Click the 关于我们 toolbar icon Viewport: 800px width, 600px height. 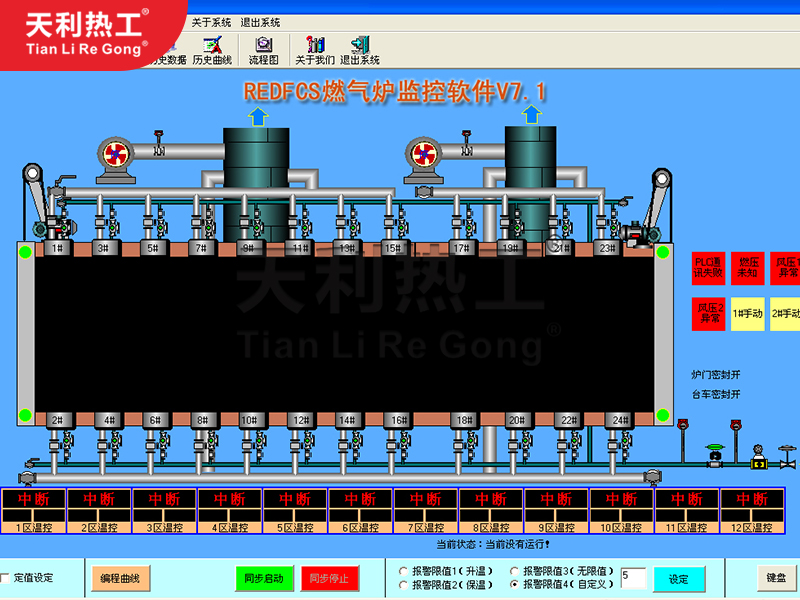315,50
